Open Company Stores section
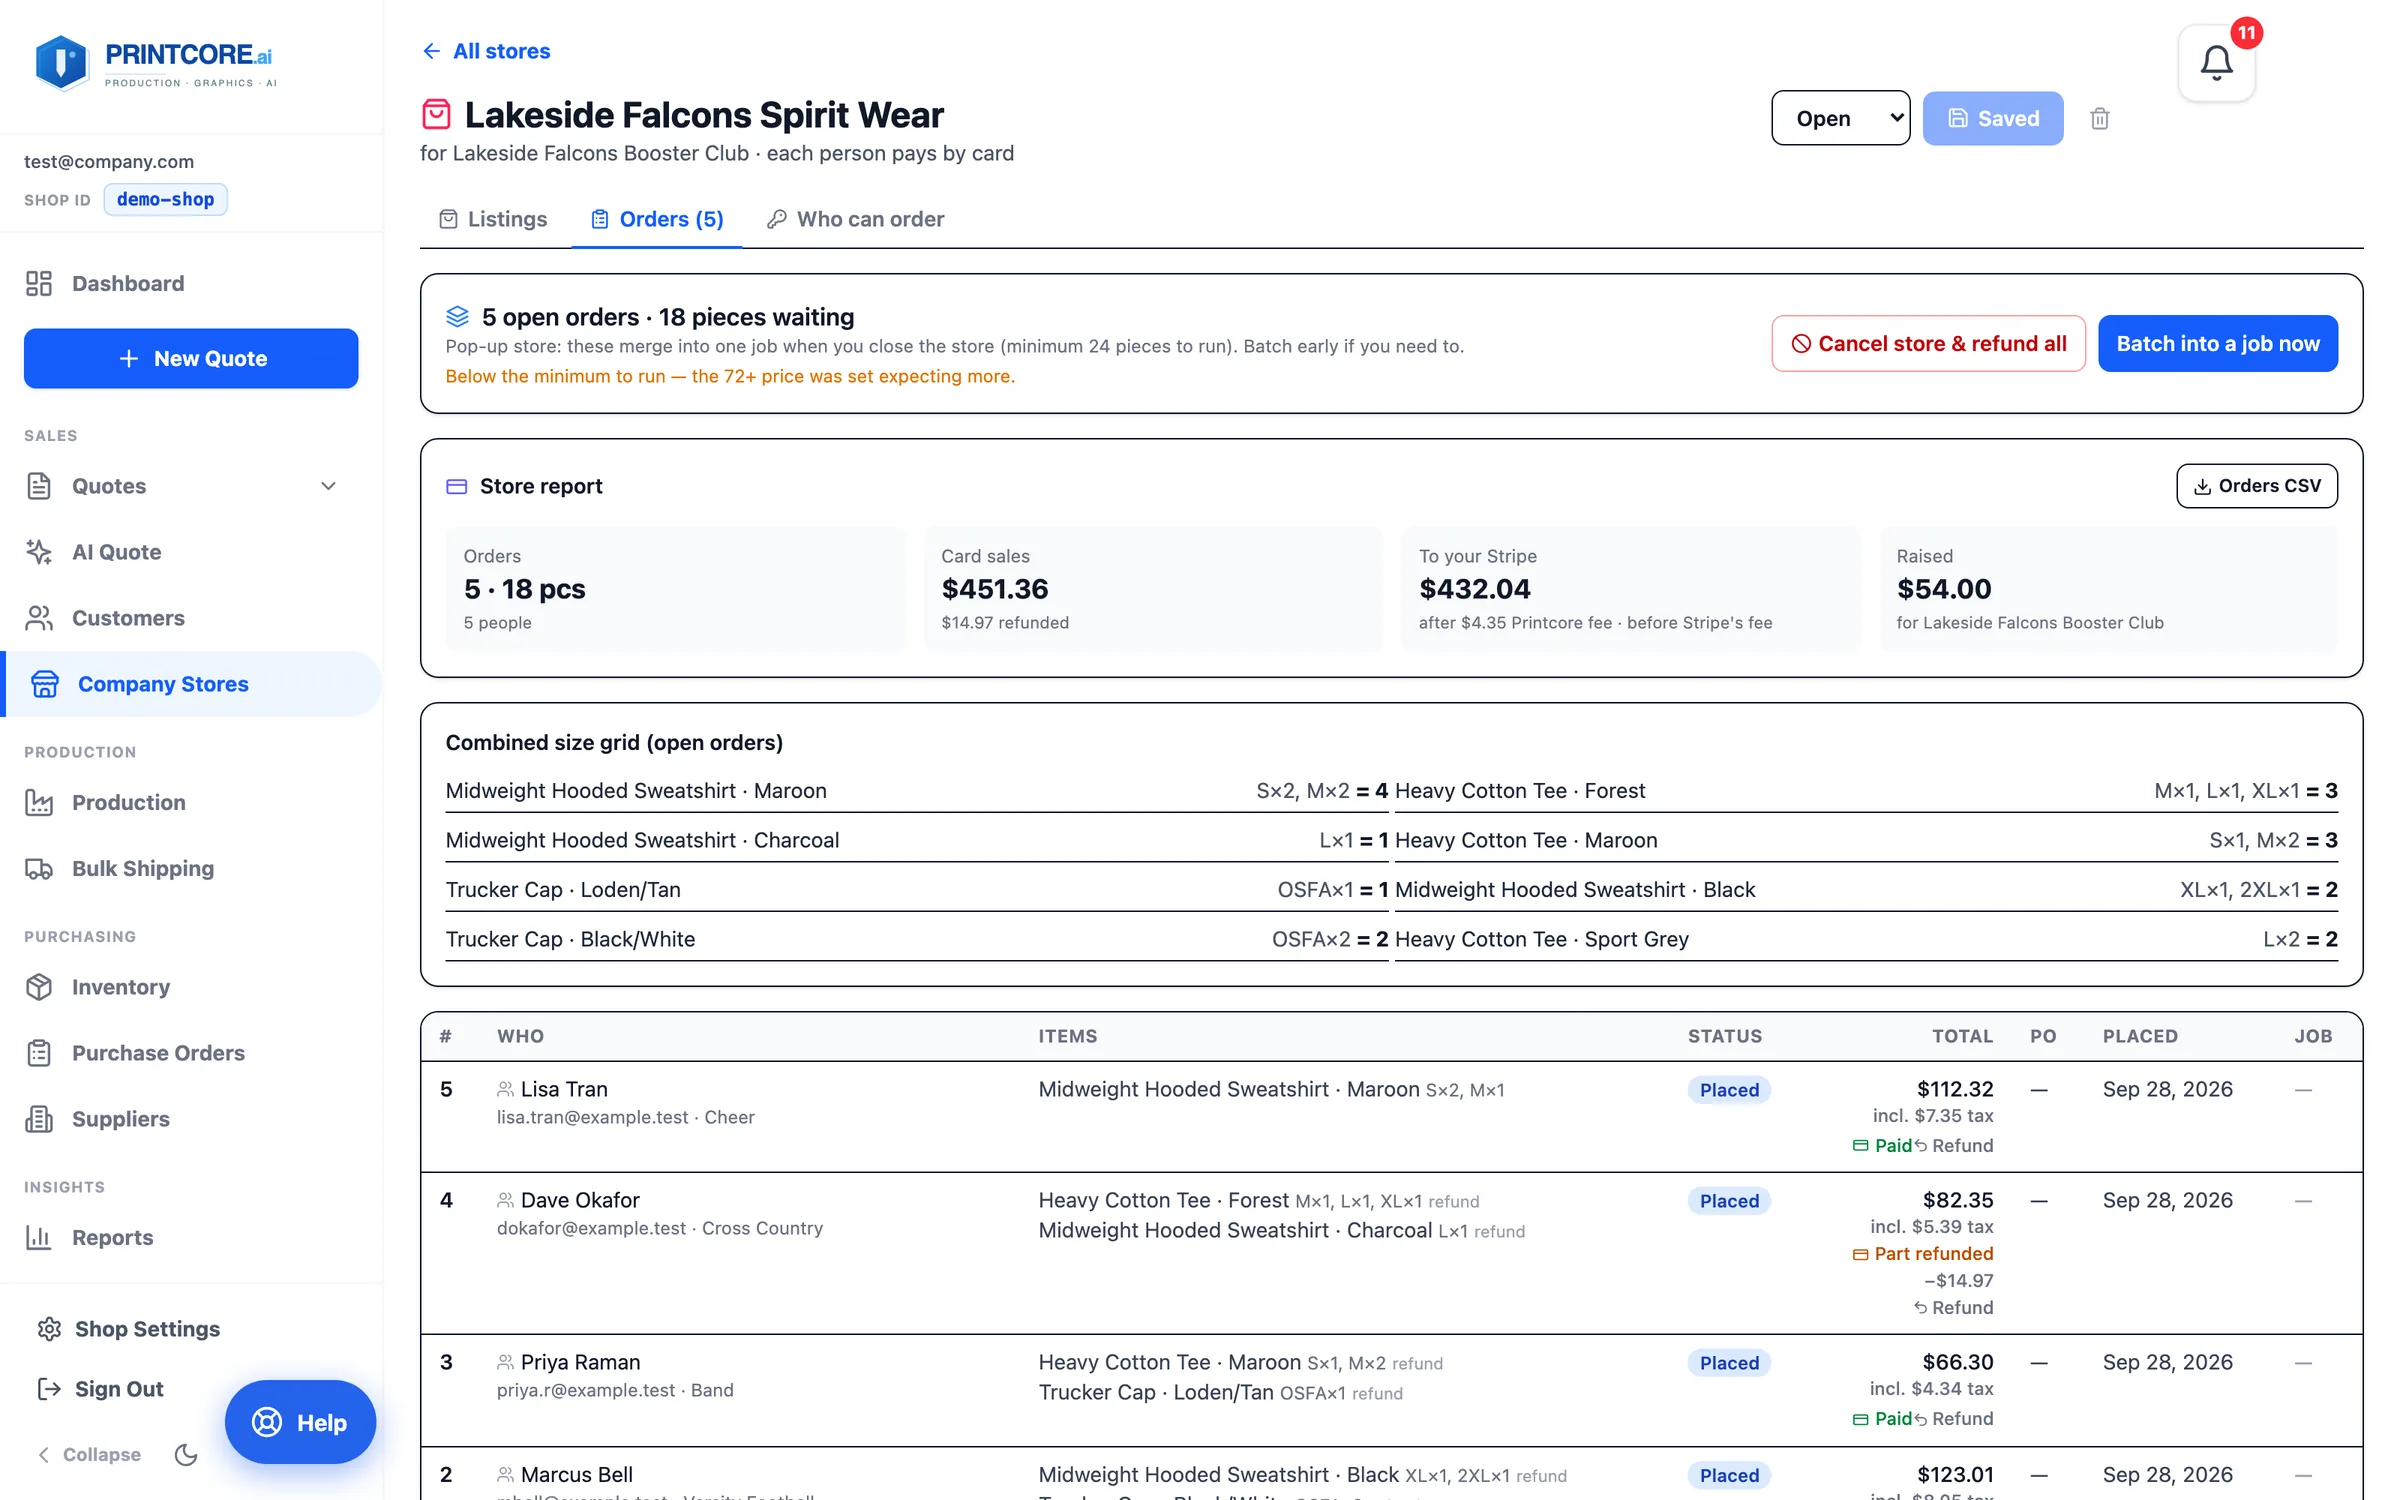2400x1500 pixels. coord(191,683)
